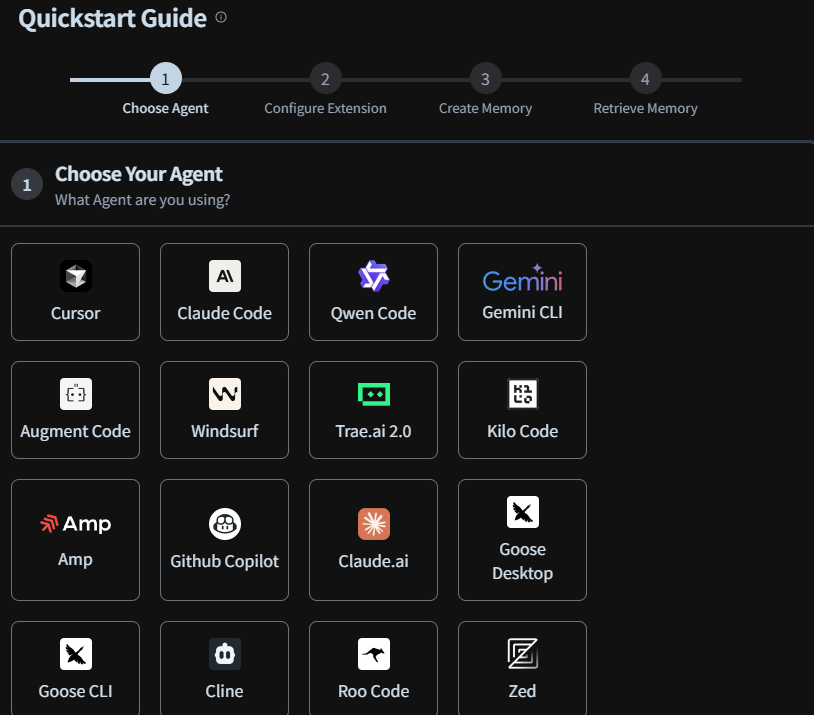Select the Github Copilot icon

[225, 524]
